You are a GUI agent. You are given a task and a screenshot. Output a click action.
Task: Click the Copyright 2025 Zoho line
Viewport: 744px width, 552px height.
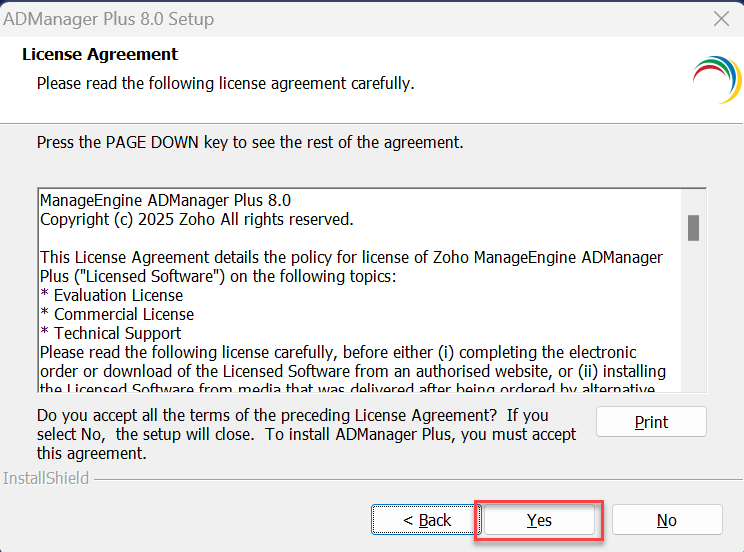point(196,219)
